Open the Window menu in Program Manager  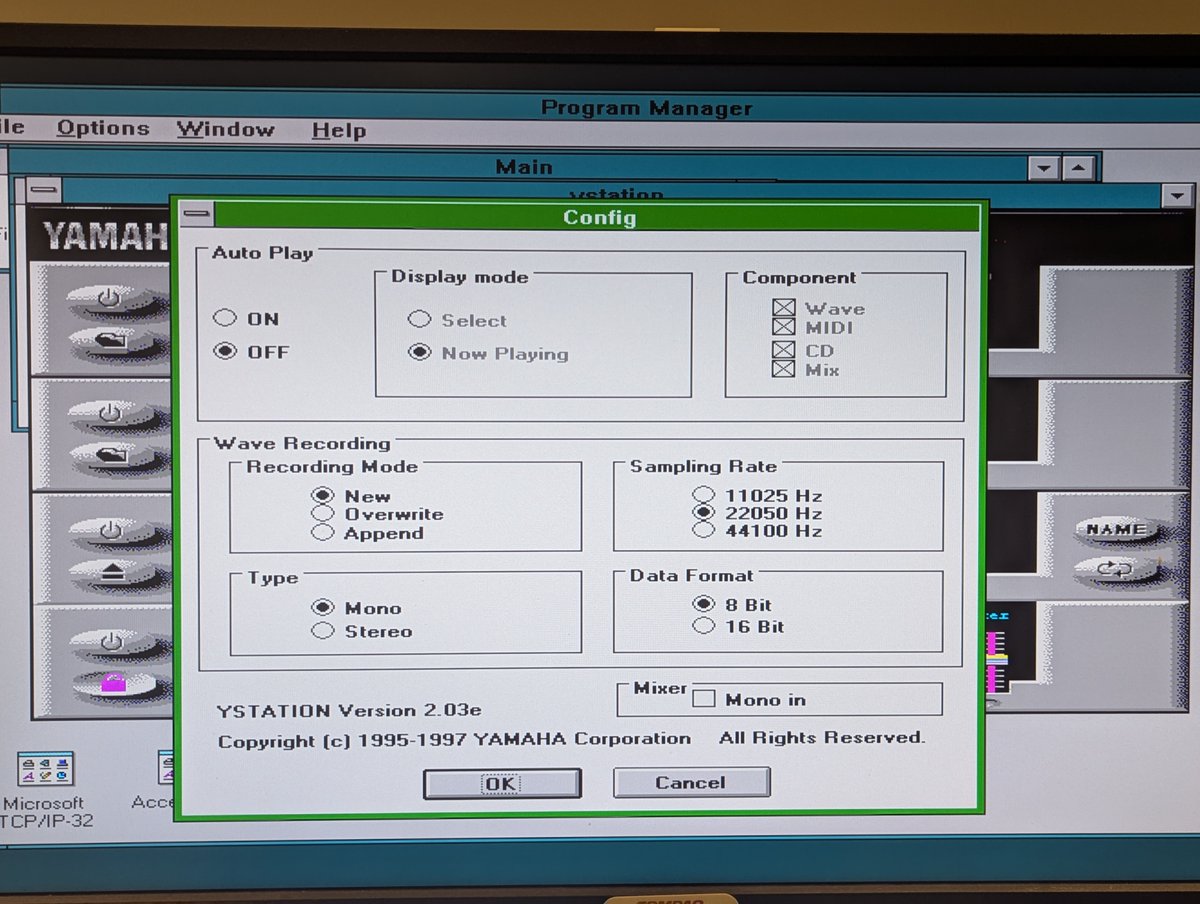[225, 129]
